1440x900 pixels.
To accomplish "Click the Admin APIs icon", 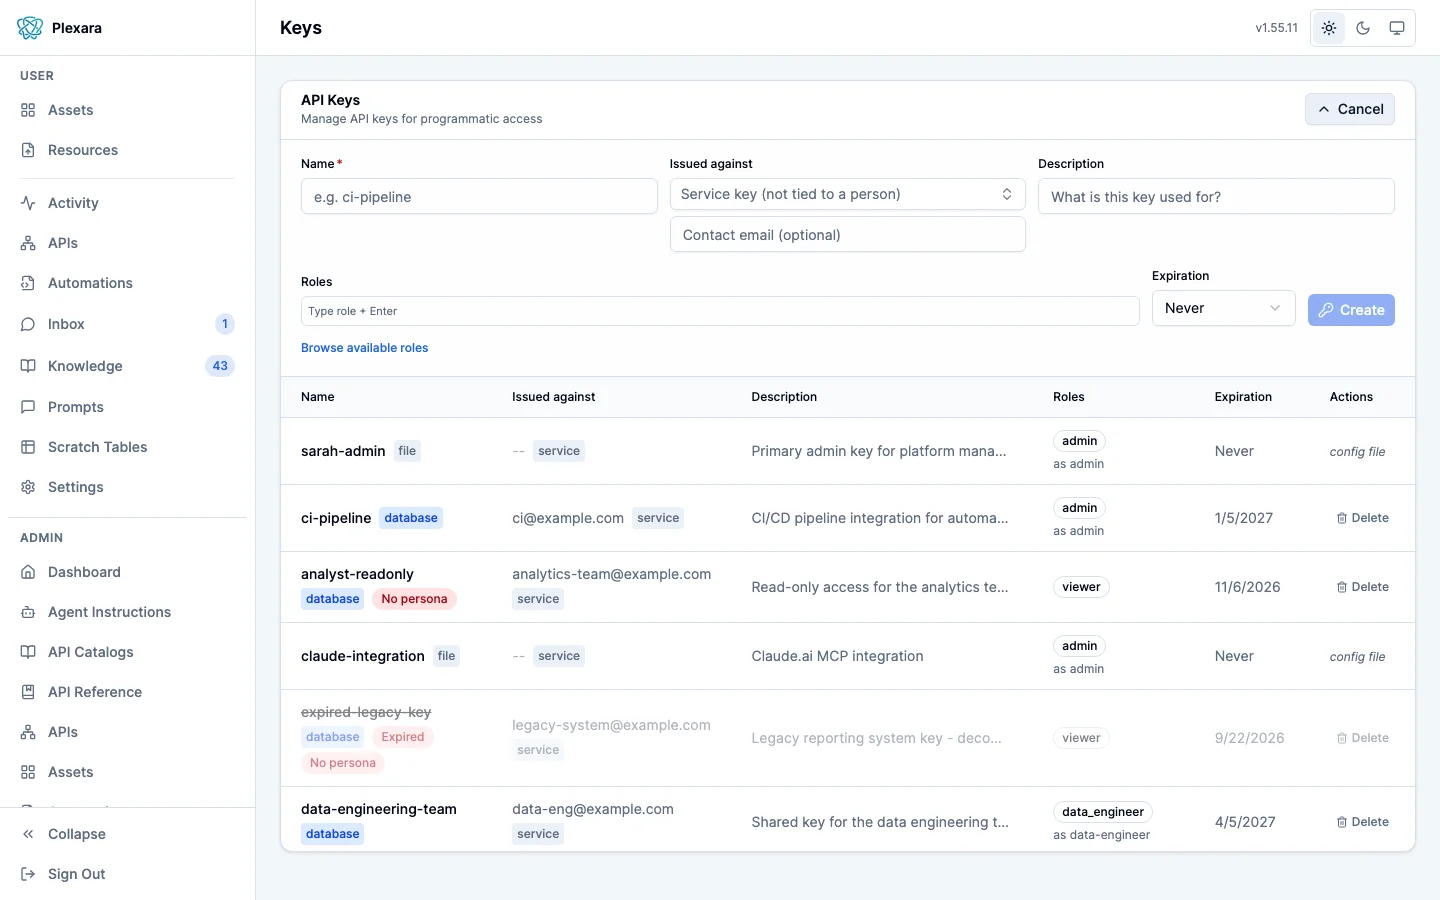I will (x=28, y=732).
